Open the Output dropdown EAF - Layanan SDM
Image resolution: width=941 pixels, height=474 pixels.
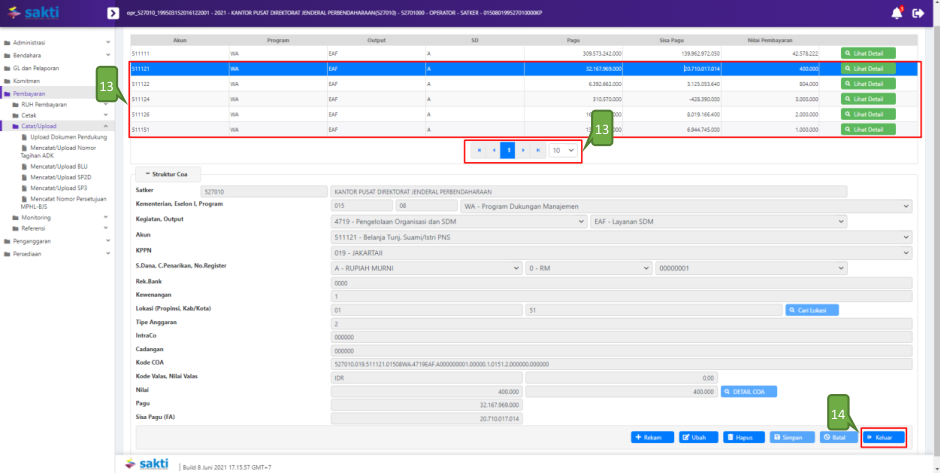pyautogui.click(x=750, y=221)
